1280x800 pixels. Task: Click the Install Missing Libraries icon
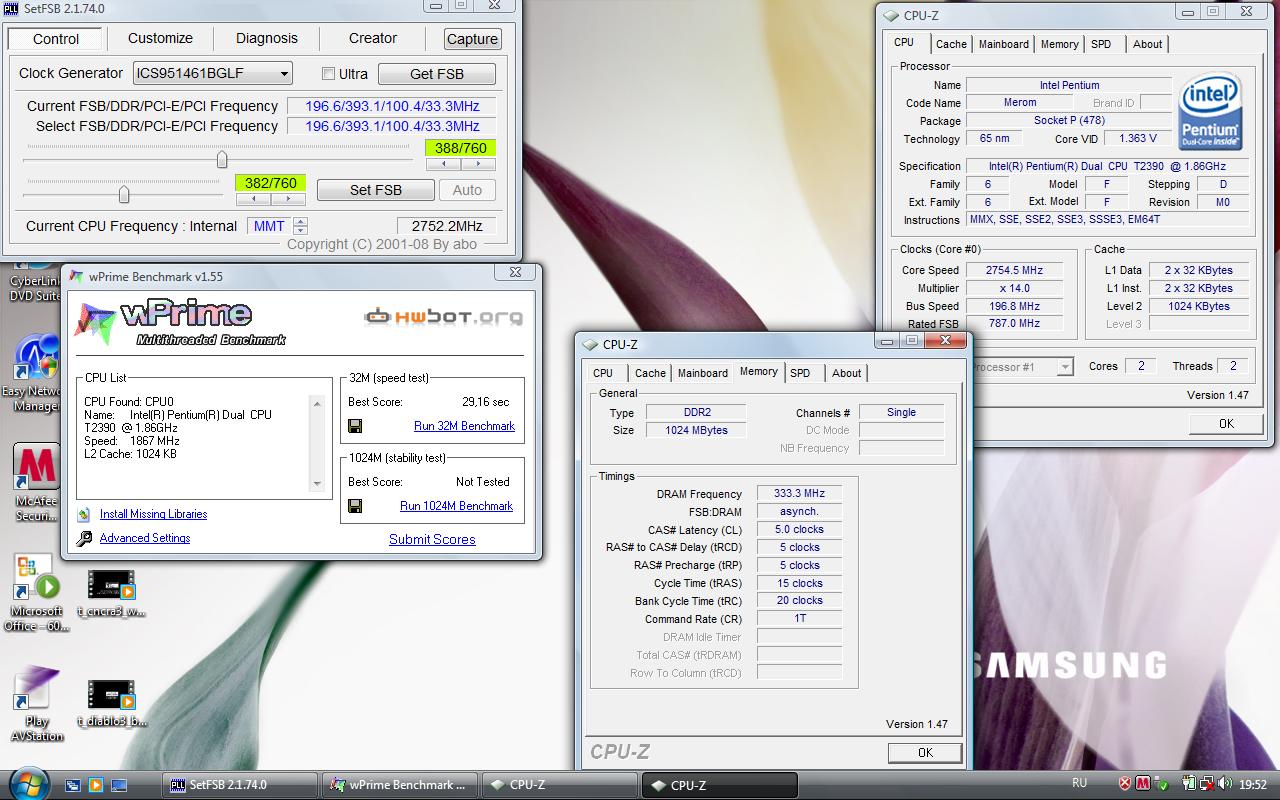[x=84, y=514]
